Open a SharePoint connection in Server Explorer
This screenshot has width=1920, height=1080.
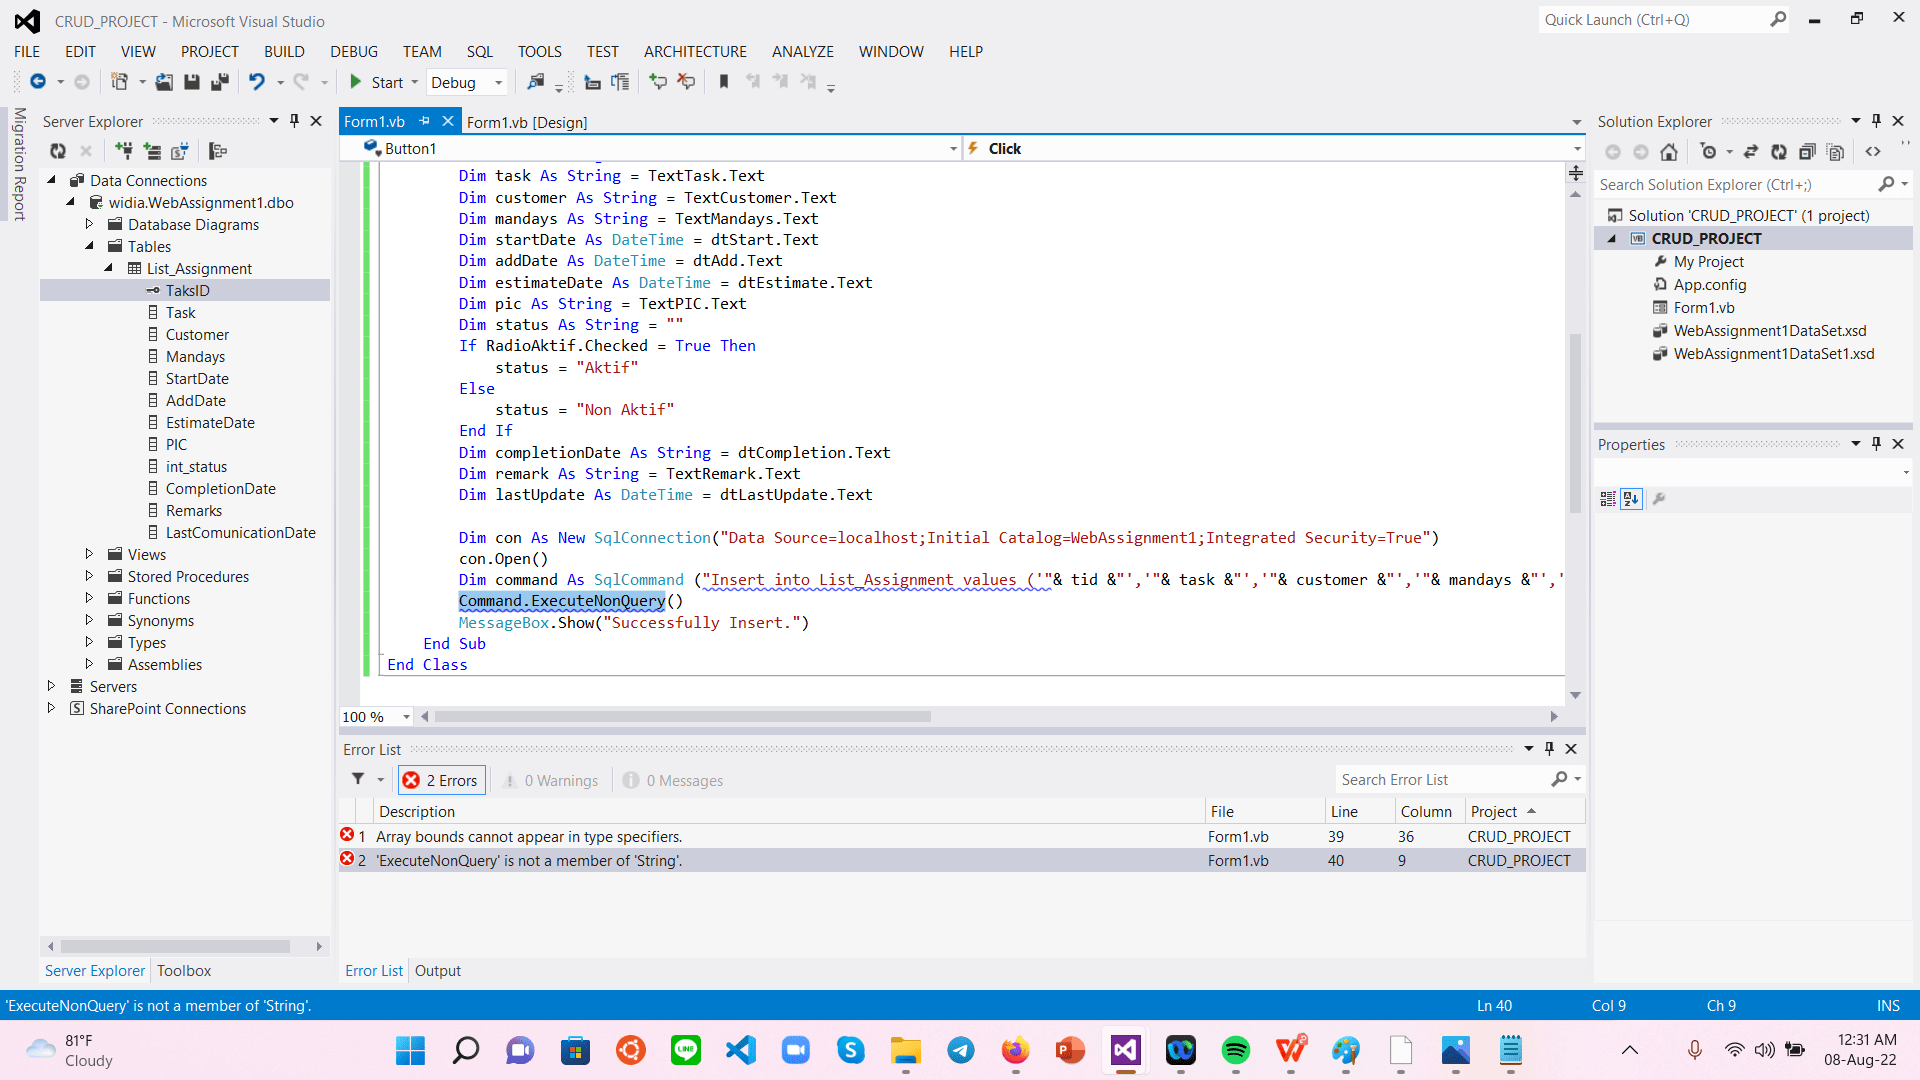180,151
